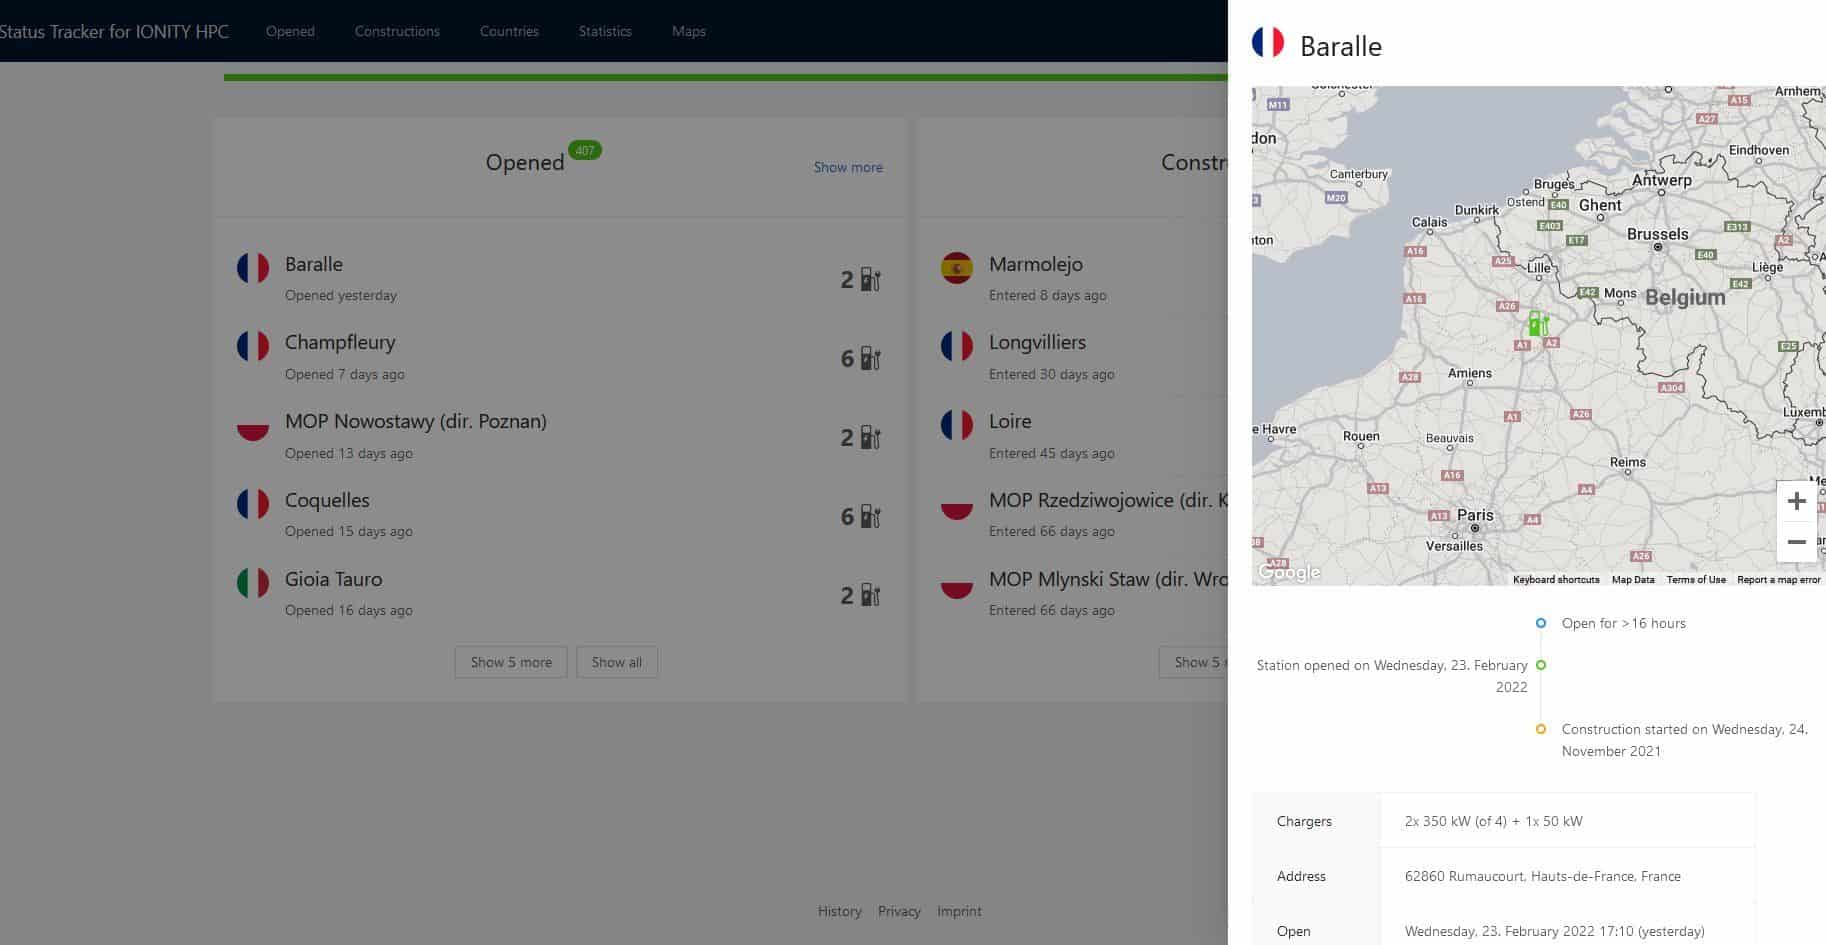
Task: Expand list with Show 5 more button
Action: tap(511, 662)
